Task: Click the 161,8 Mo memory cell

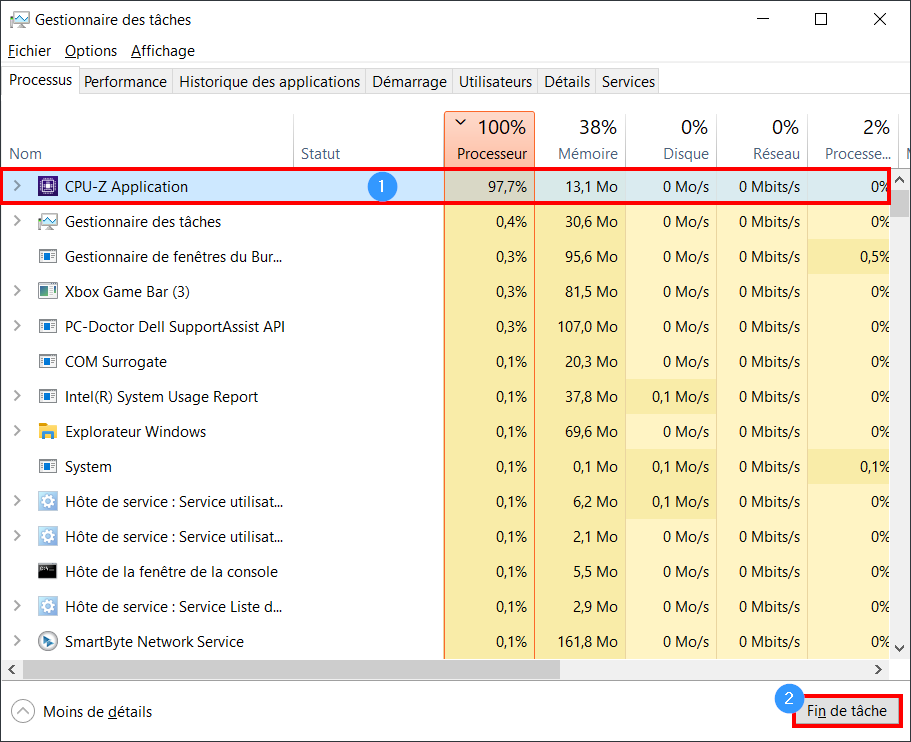Action: click(580, 641)
